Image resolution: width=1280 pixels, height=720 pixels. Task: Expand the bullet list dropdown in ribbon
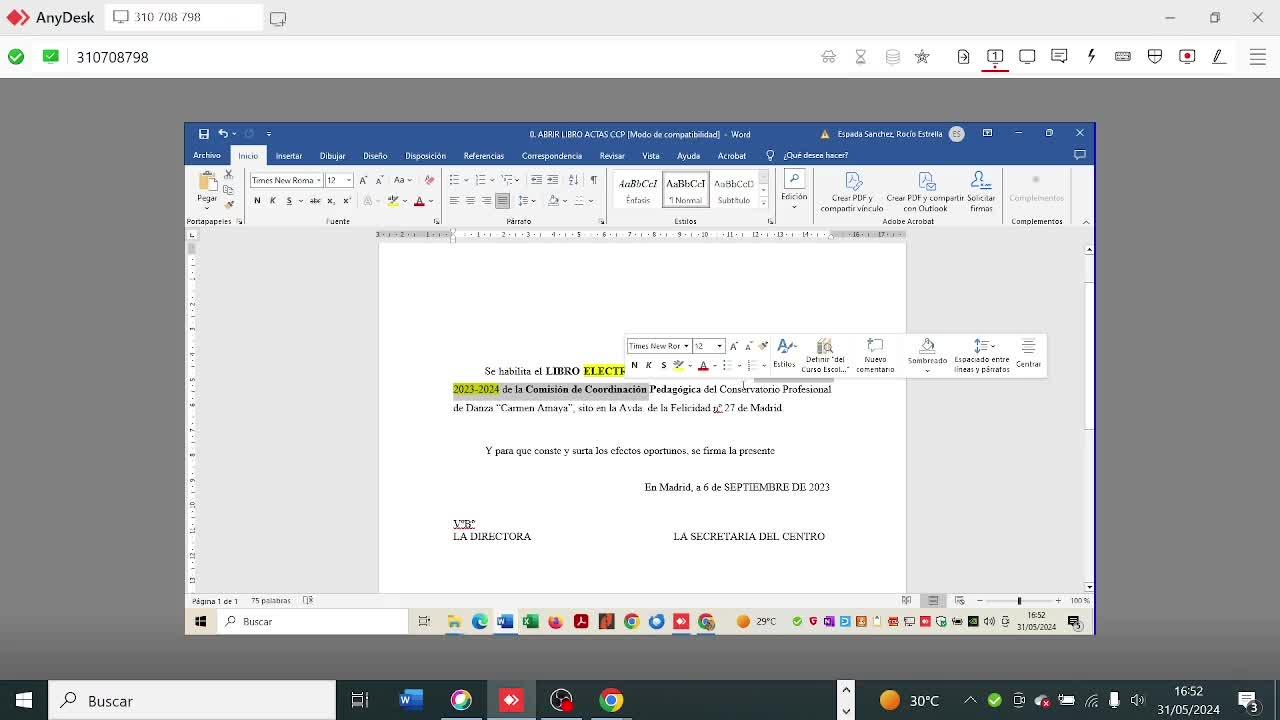[x=465, y=180]
